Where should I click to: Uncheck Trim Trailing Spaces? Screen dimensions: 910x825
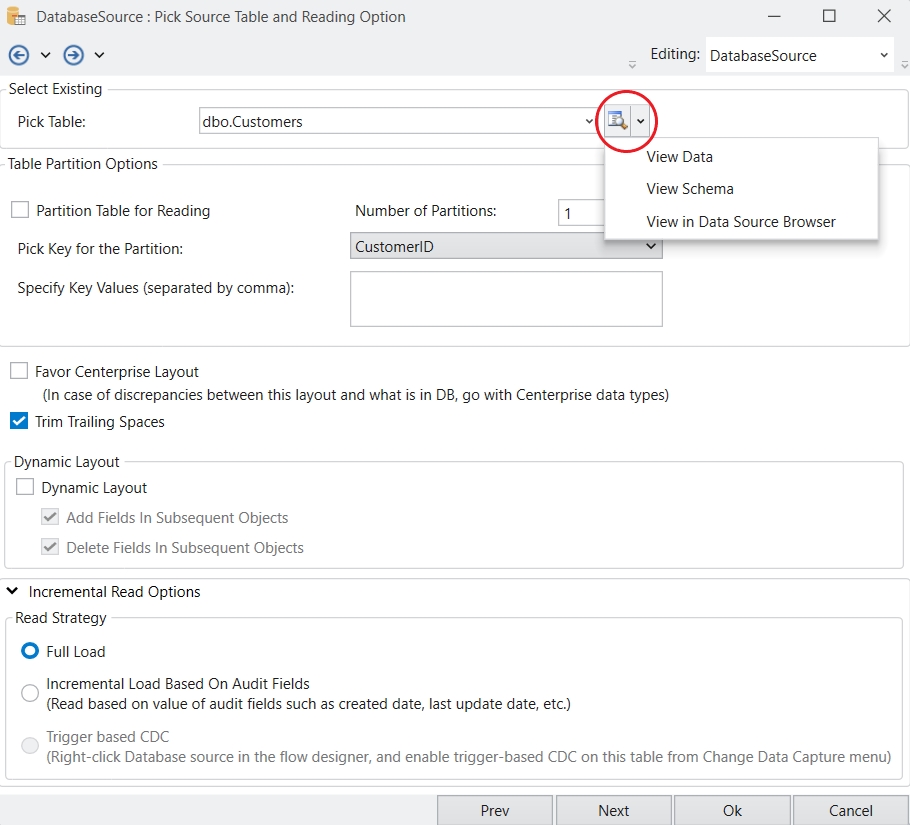(x=19, y=422)
